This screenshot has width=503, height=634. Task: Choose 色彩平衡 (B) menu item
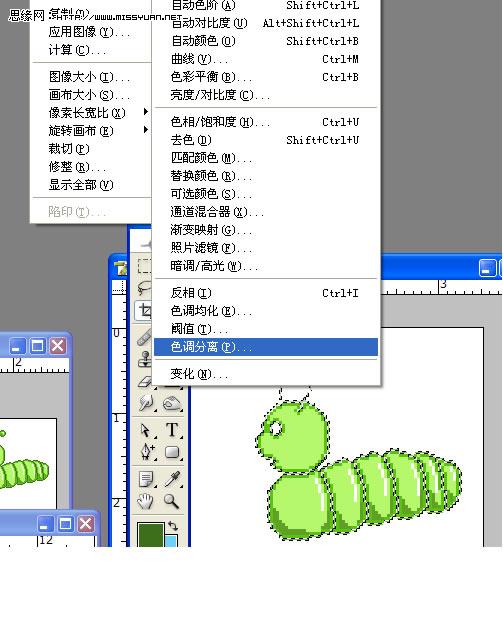point(266,77)
